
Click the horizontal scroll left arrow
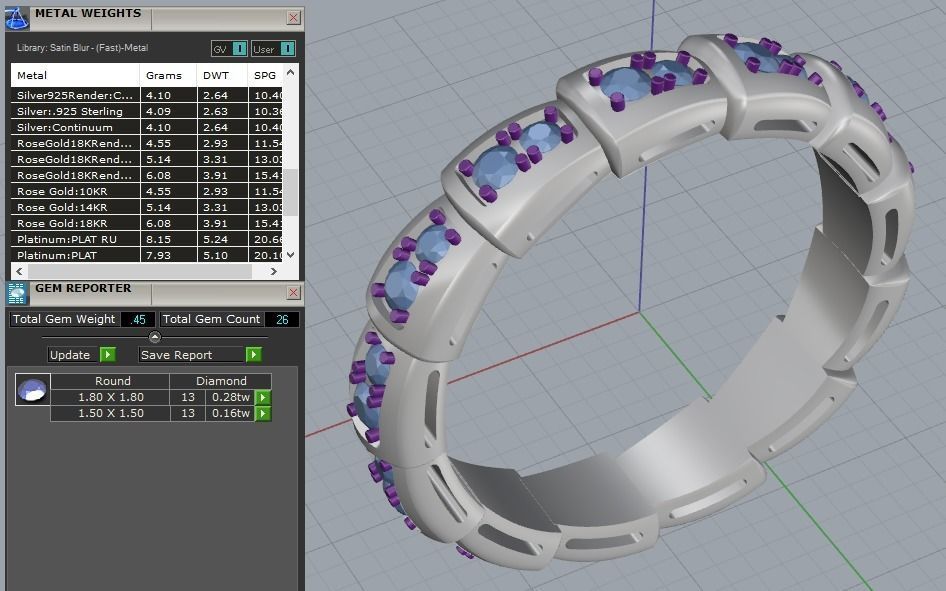(19, 271)
